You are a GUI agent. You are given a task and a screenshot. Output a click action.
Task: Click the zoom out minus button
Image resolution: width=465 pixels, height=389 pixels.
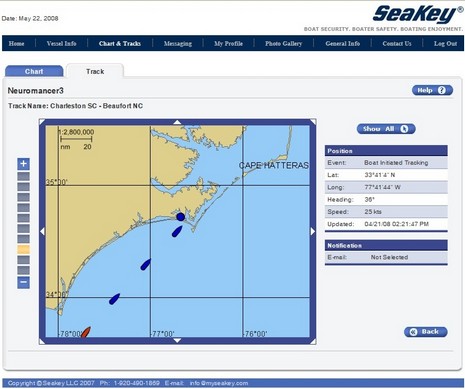click(x=23, y=282)
